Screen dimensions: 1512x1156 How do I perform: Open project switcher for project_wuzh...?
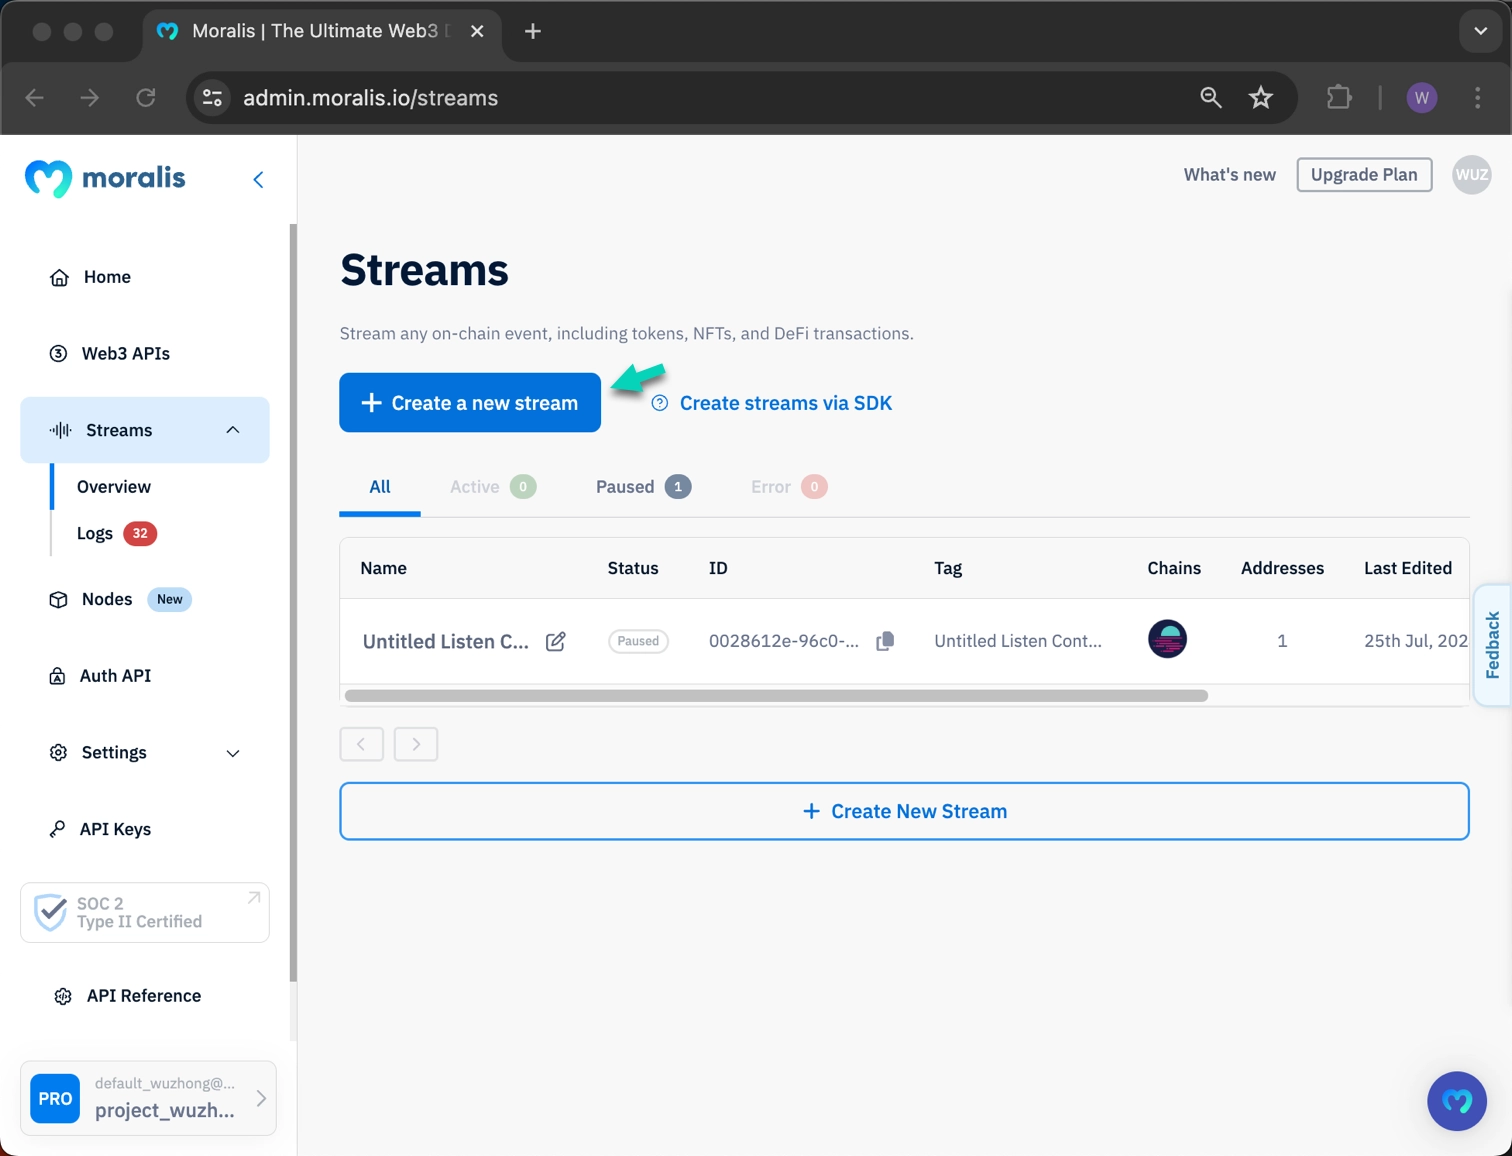click(x=148, y=1098)
